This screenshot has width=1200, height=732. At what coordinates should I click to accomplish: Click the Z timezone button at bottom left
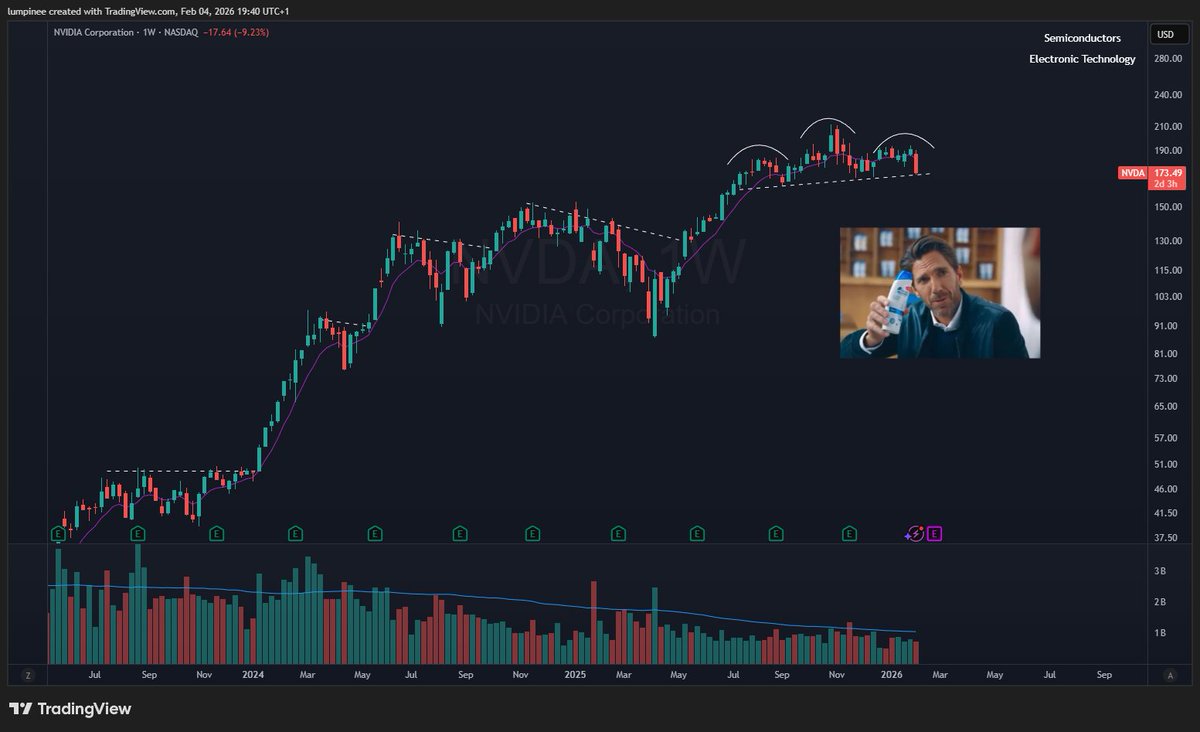(27, 675)
